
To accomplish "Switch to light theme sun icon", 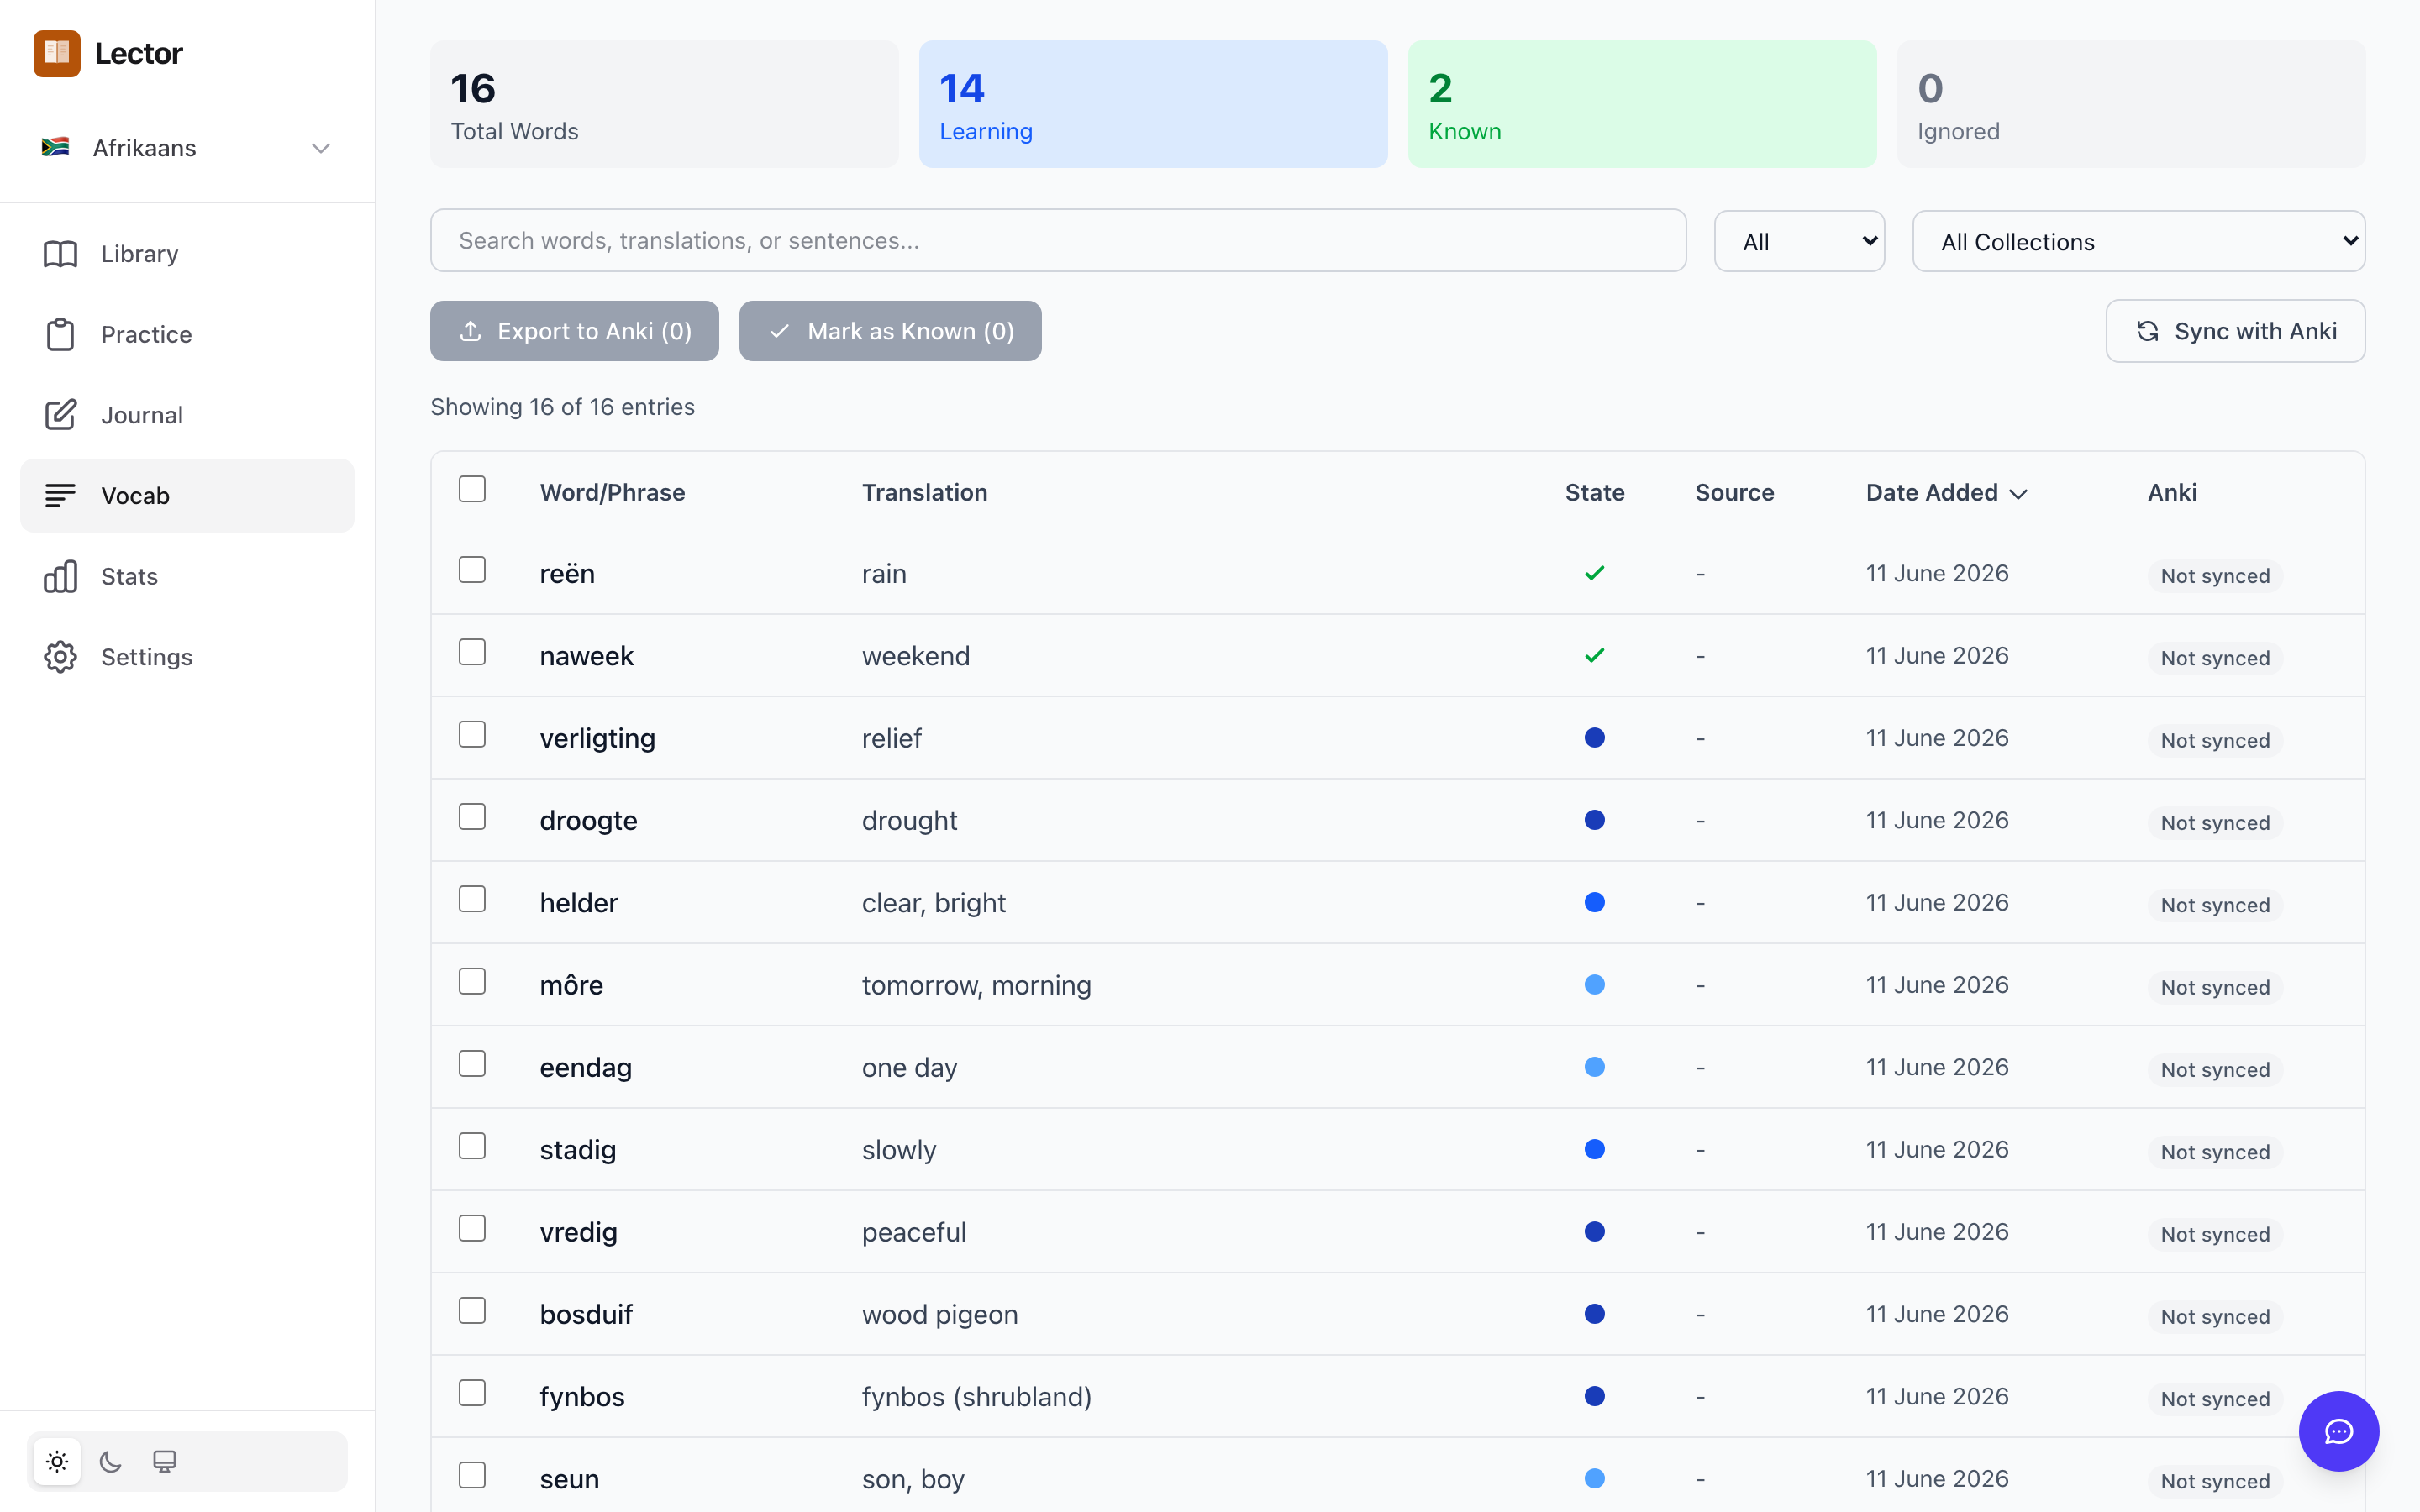I will [x=57, y=1461].
